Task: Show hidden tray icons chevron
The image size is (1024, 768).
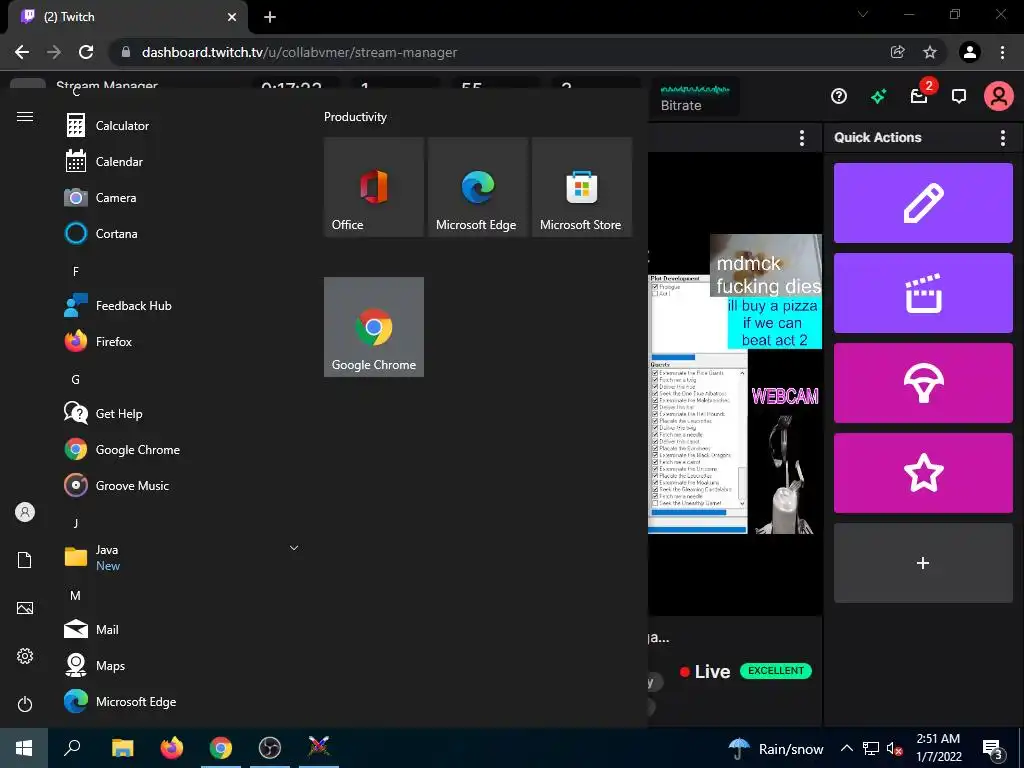Action: pos(846,748)
